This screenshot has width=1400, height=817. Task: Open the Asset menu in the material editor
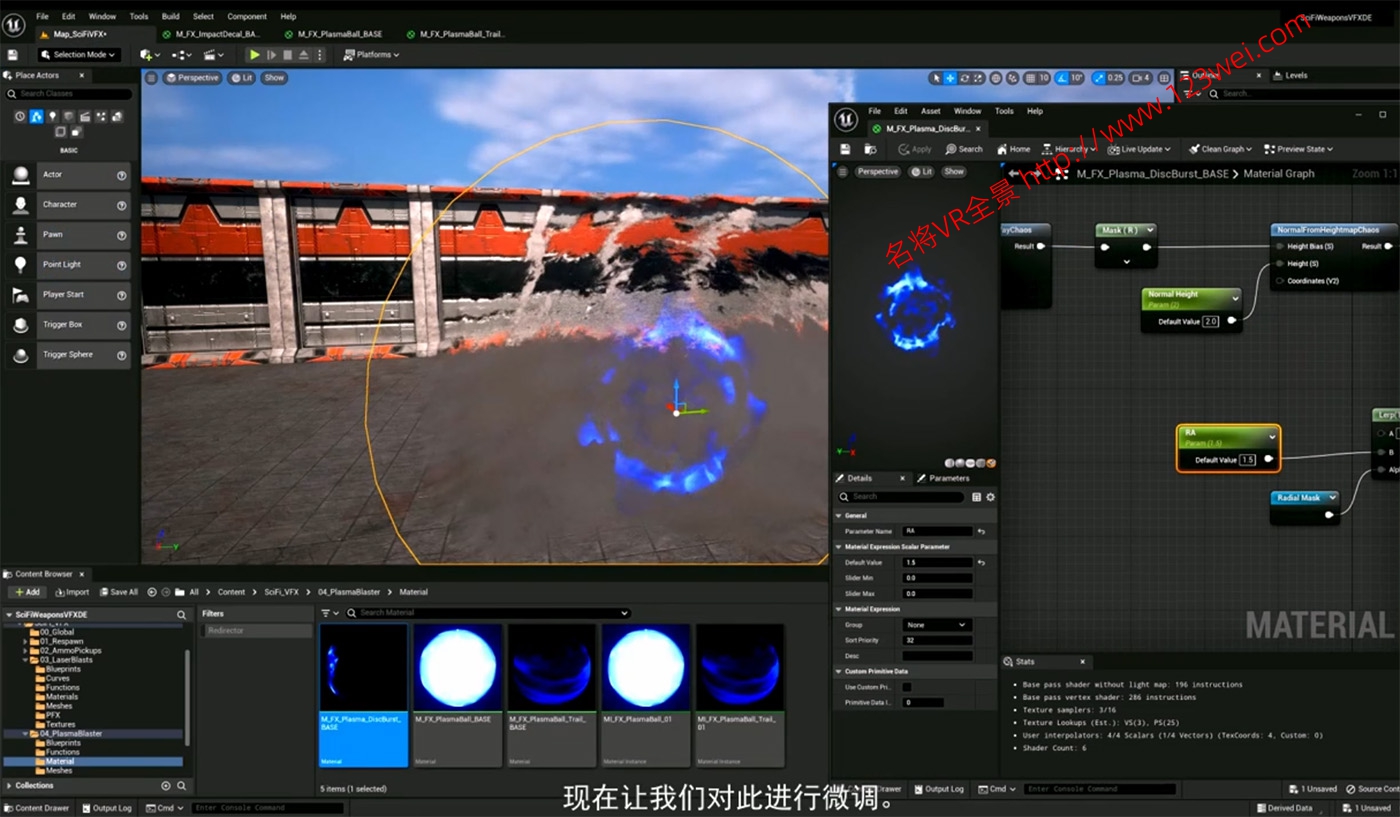tap(930, 111)
